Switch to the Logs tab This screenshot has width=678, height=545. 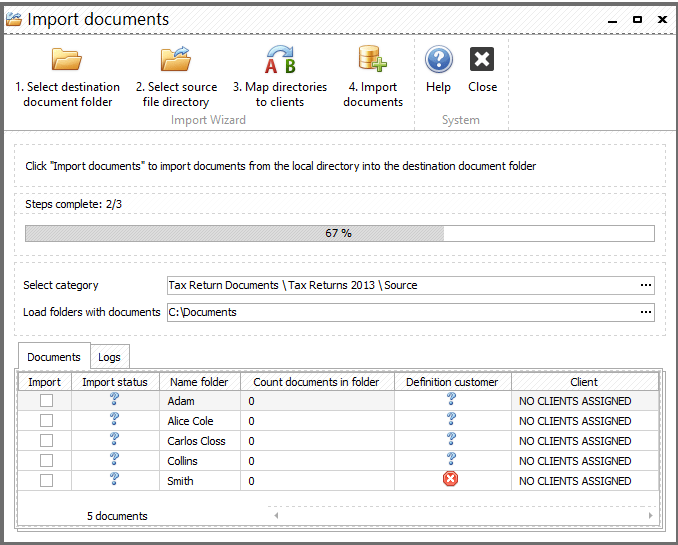point(109,357)
